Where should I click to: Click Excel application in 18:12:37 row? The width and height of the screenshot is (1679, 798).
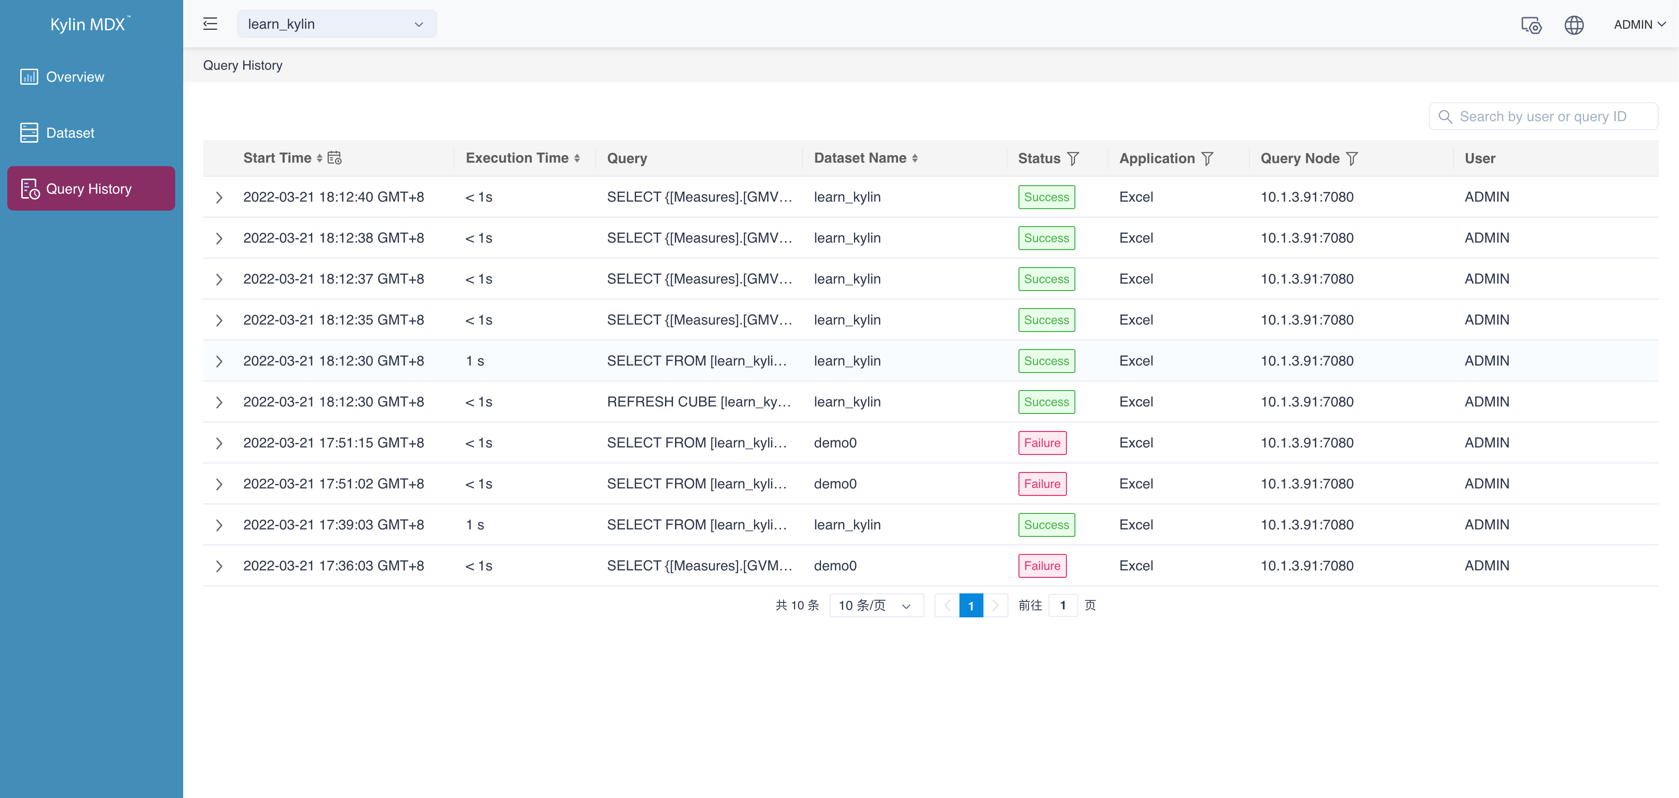pos(1136,279)
